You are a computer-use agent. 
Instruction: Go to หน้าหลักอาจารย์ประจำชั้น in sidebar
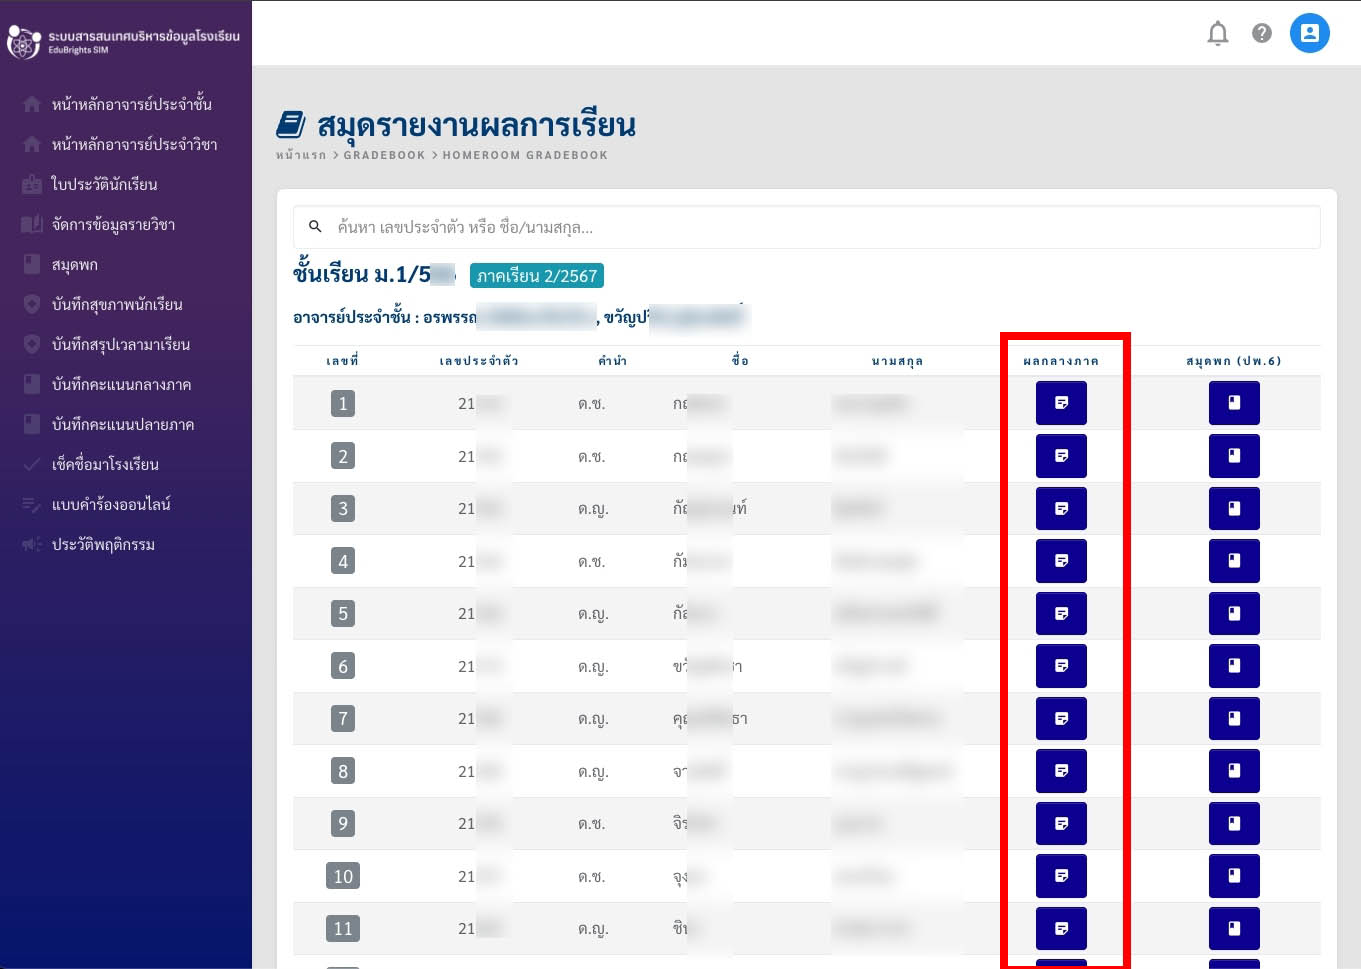click(131, 104)
